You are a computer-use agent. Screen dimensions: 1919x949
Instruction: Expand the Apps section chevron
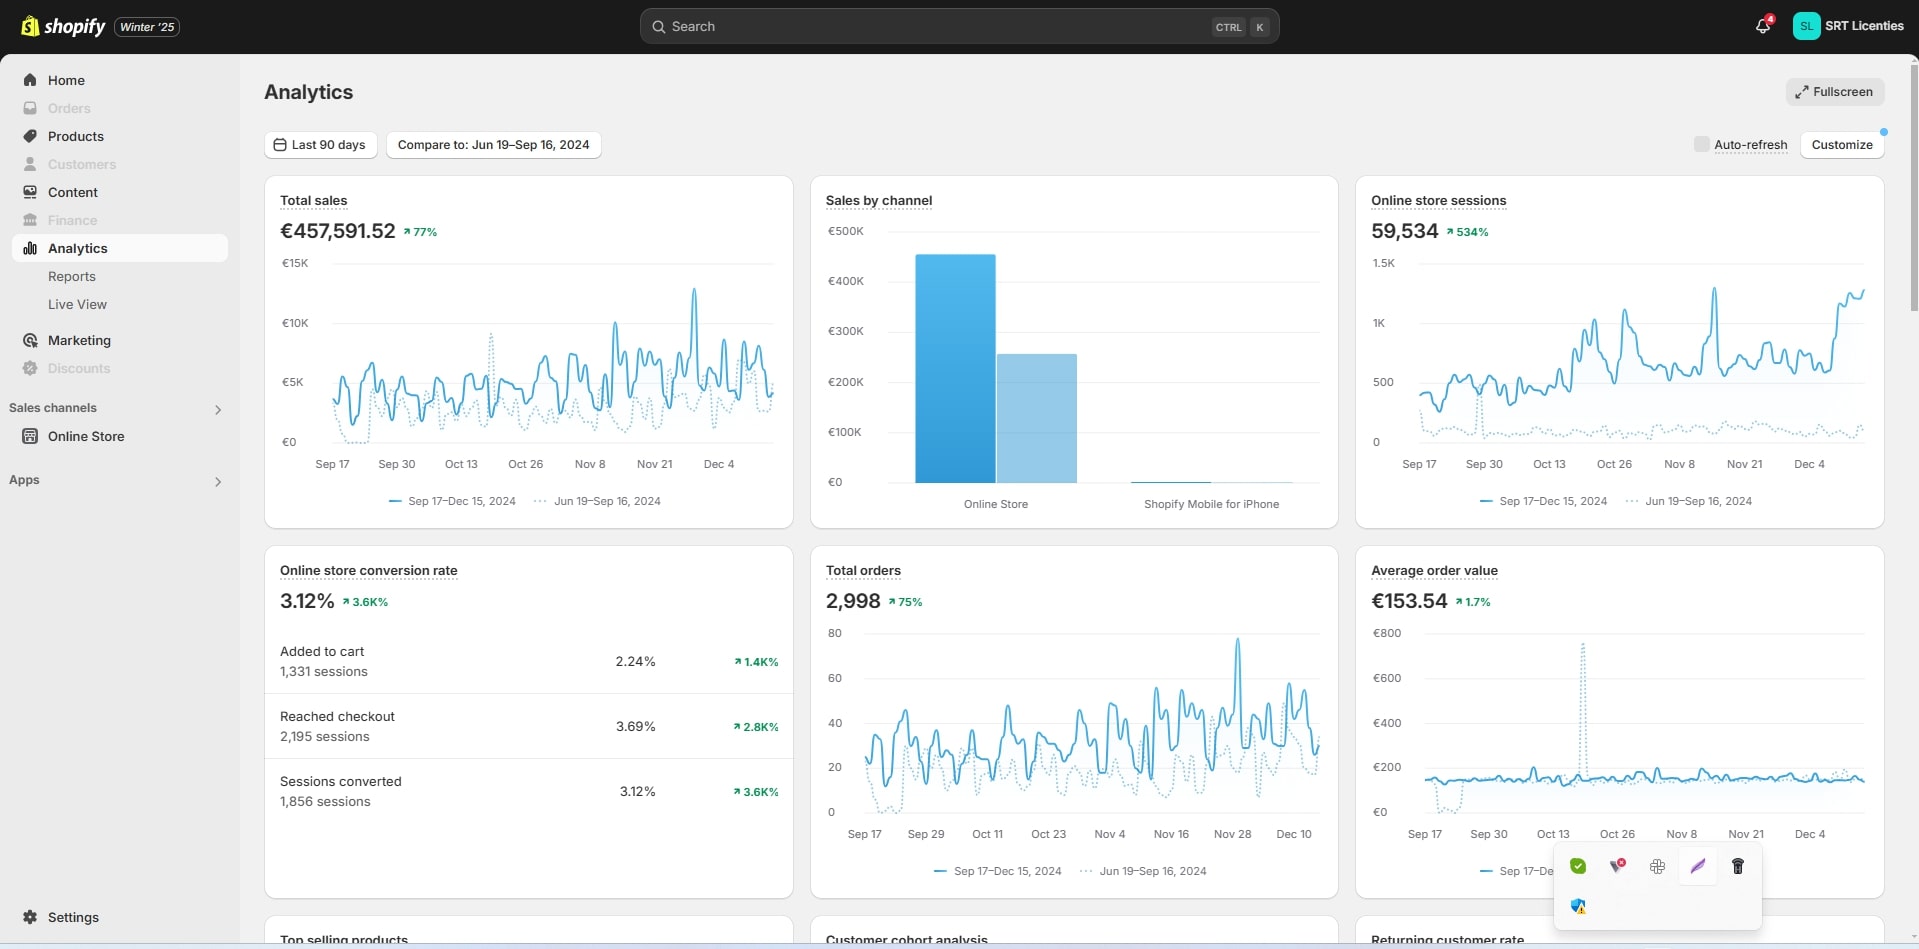pyautogui.click(x=217, y=481)
